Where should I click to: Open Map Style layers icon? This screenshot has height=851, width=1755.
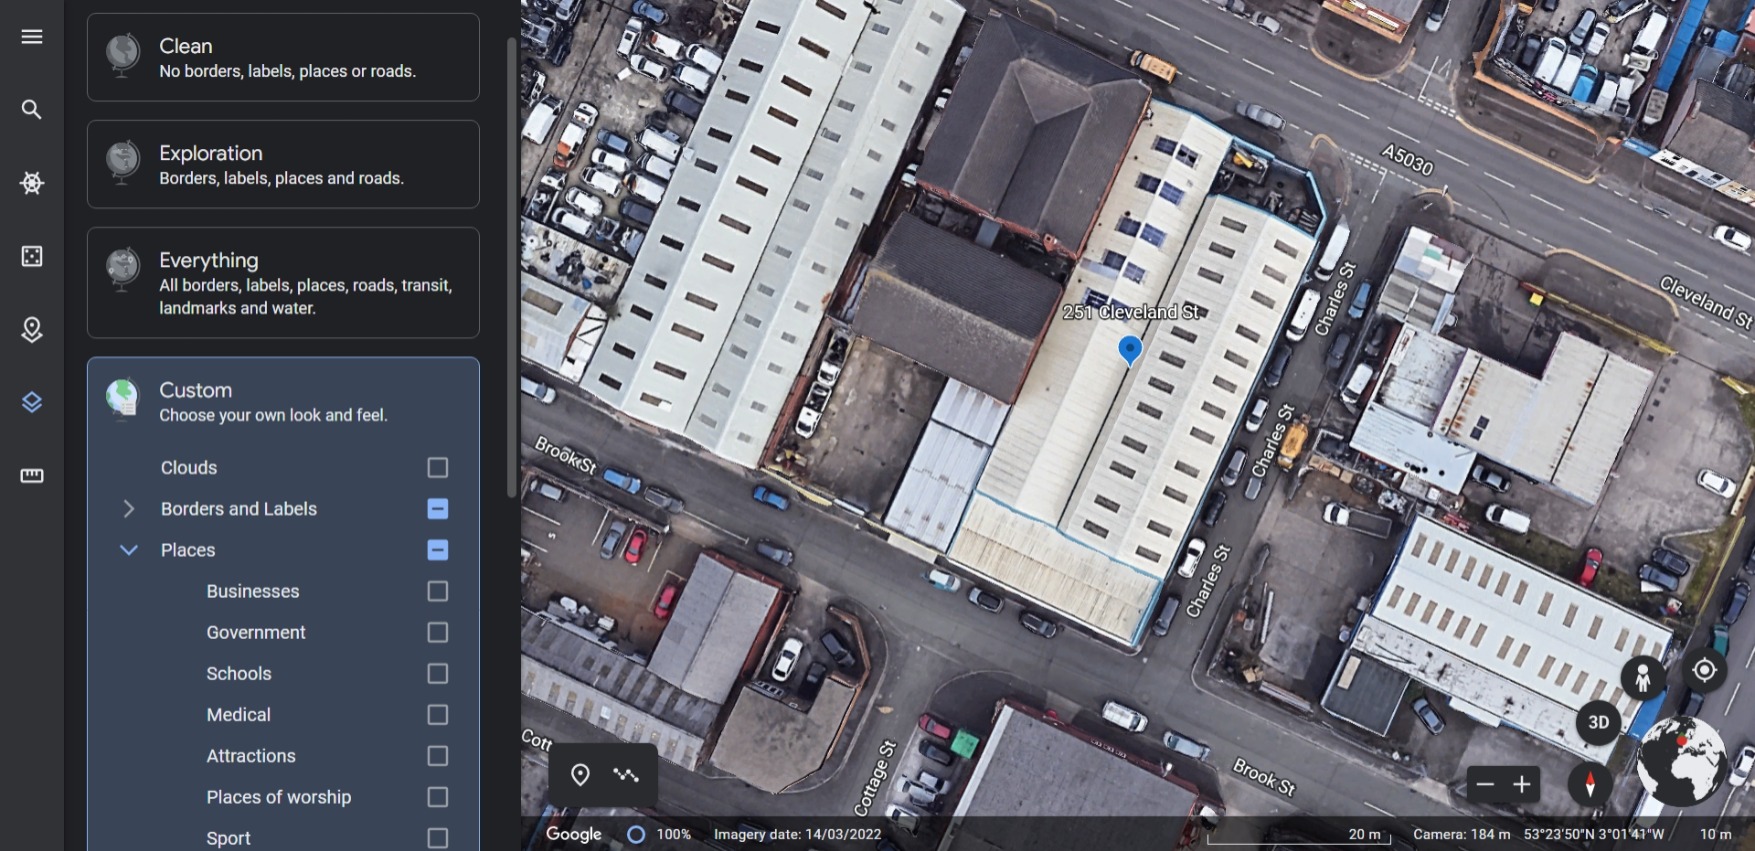click(32, 402)
